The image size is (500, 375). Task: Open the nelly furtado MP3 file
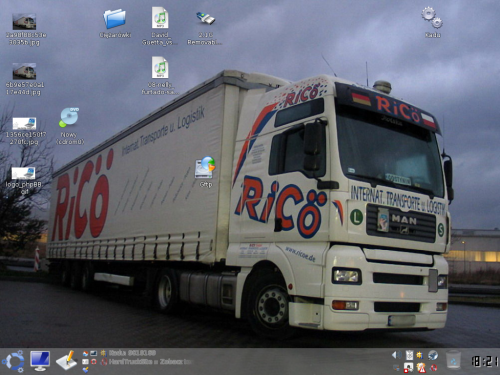pos(160,75)
